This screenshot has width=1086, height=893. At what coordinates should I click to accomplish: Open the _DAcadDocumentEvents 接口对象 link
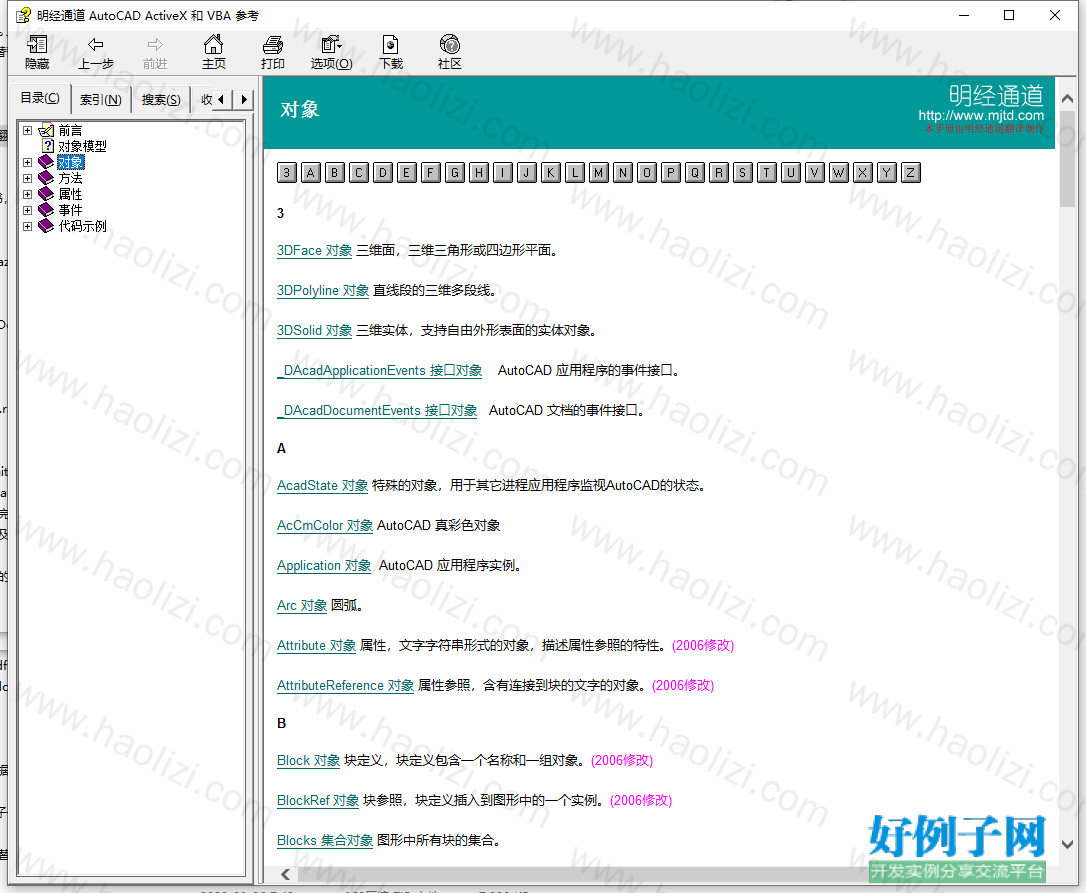pyautogui.click(x=377, y=410)
